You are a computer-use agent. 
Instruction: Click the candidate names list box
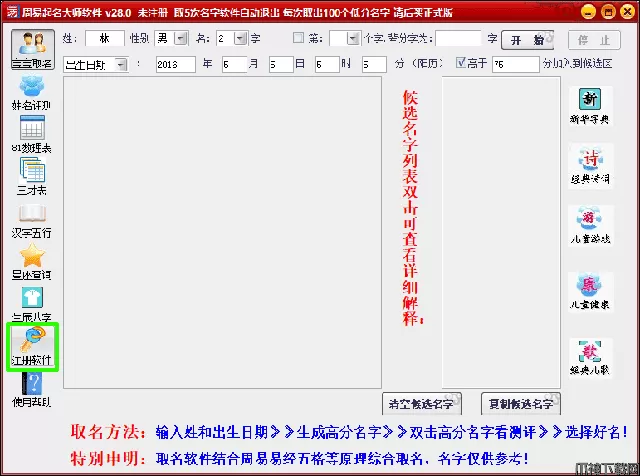[501, 232]
